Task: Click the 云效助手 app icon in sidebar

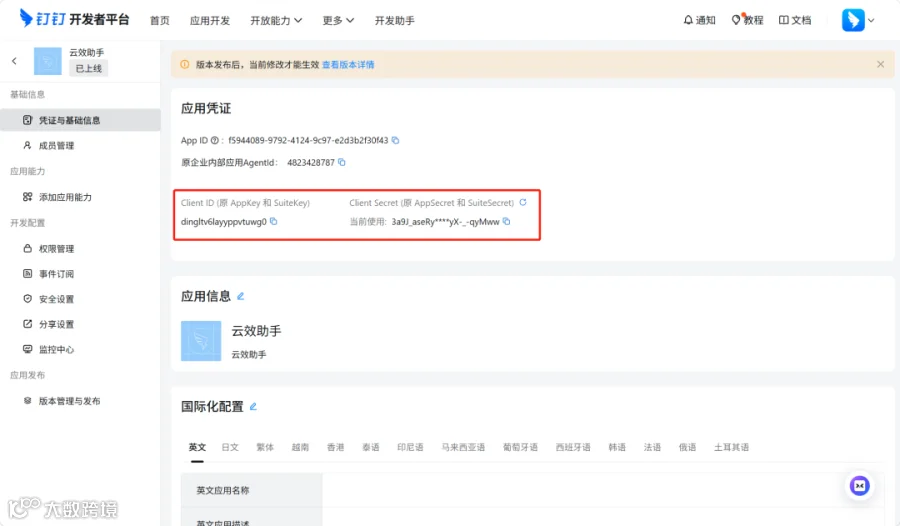Action: pos(48,61)
